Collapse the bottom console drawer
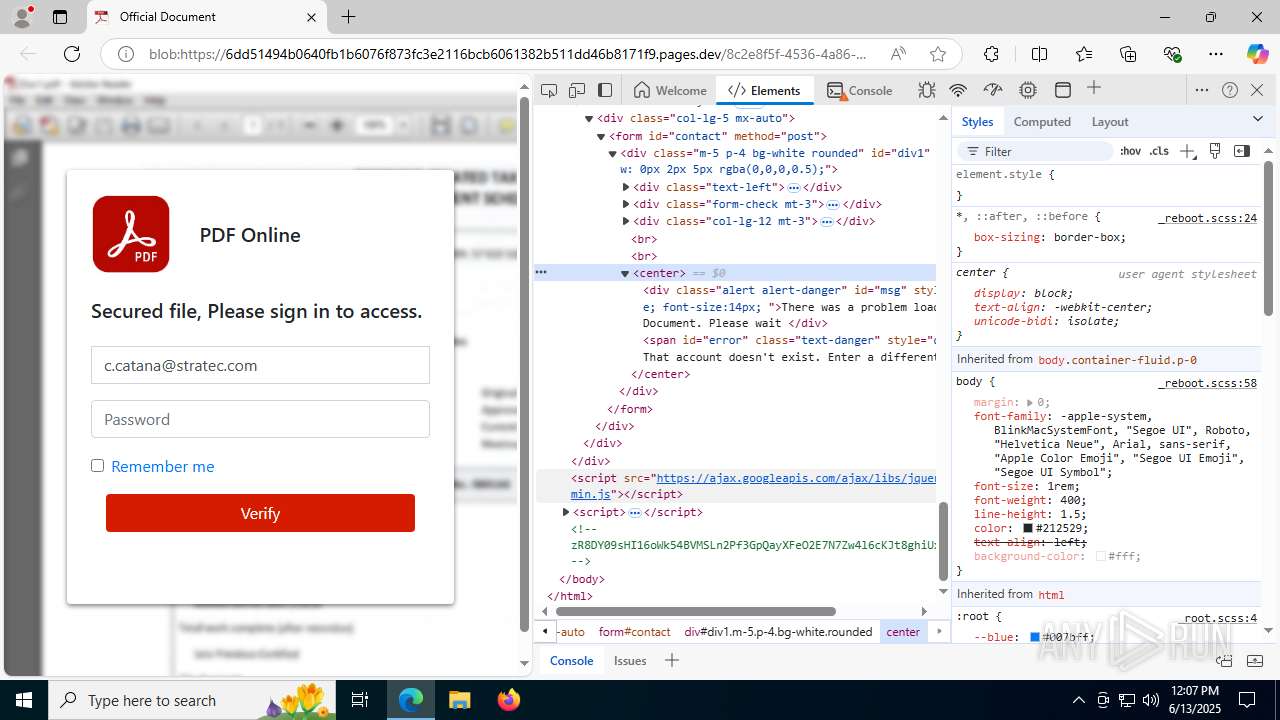 tap(1253, 660)
